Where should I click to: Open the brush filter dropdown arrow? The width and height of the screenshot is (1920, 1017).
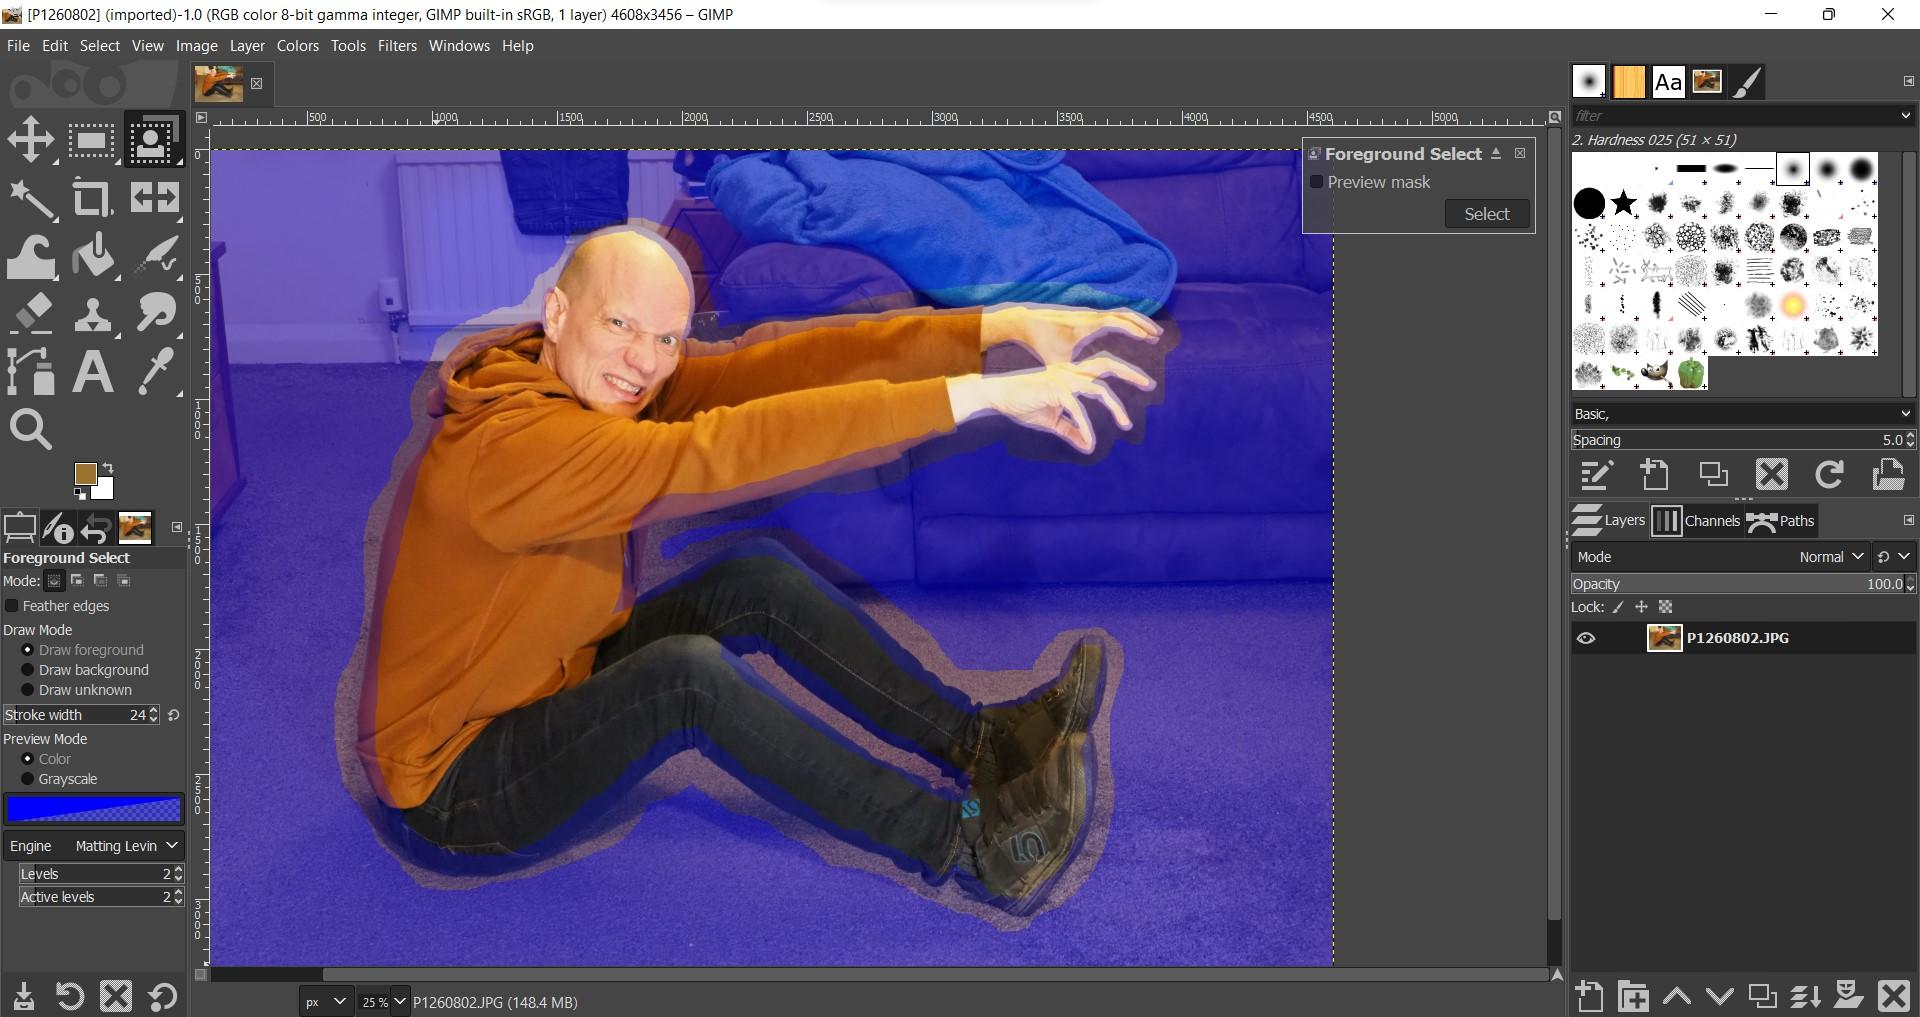pyautogui.click(x=1905, y=116)
